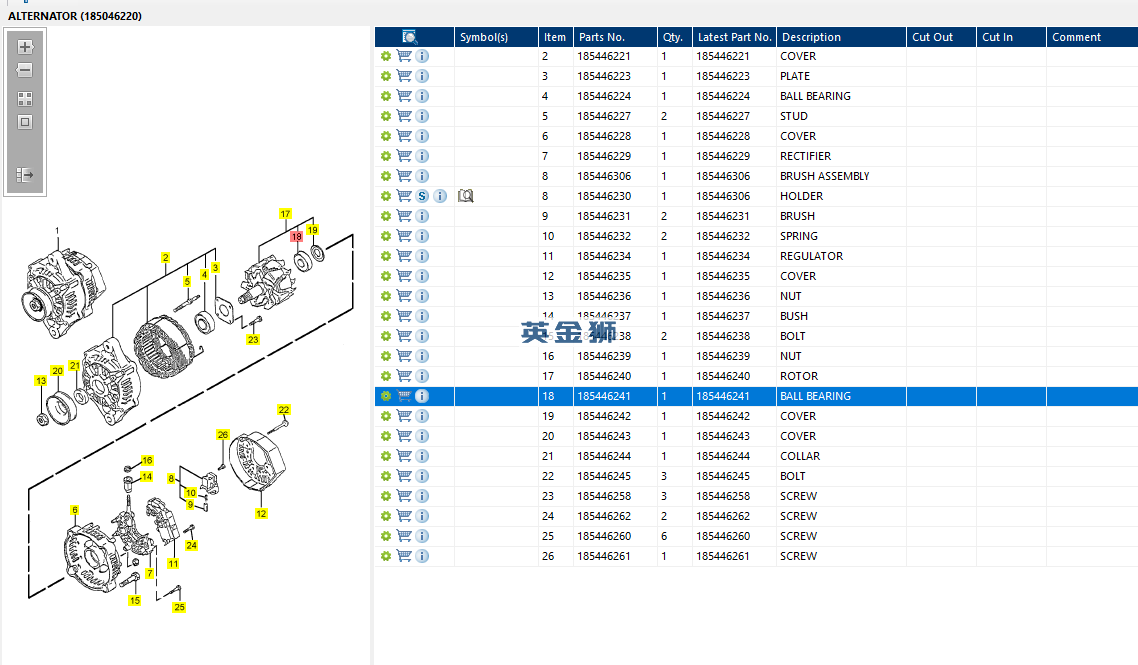Zoom in on the diagram with plus icon
The image size is (1138, 665).
(25, 47)
